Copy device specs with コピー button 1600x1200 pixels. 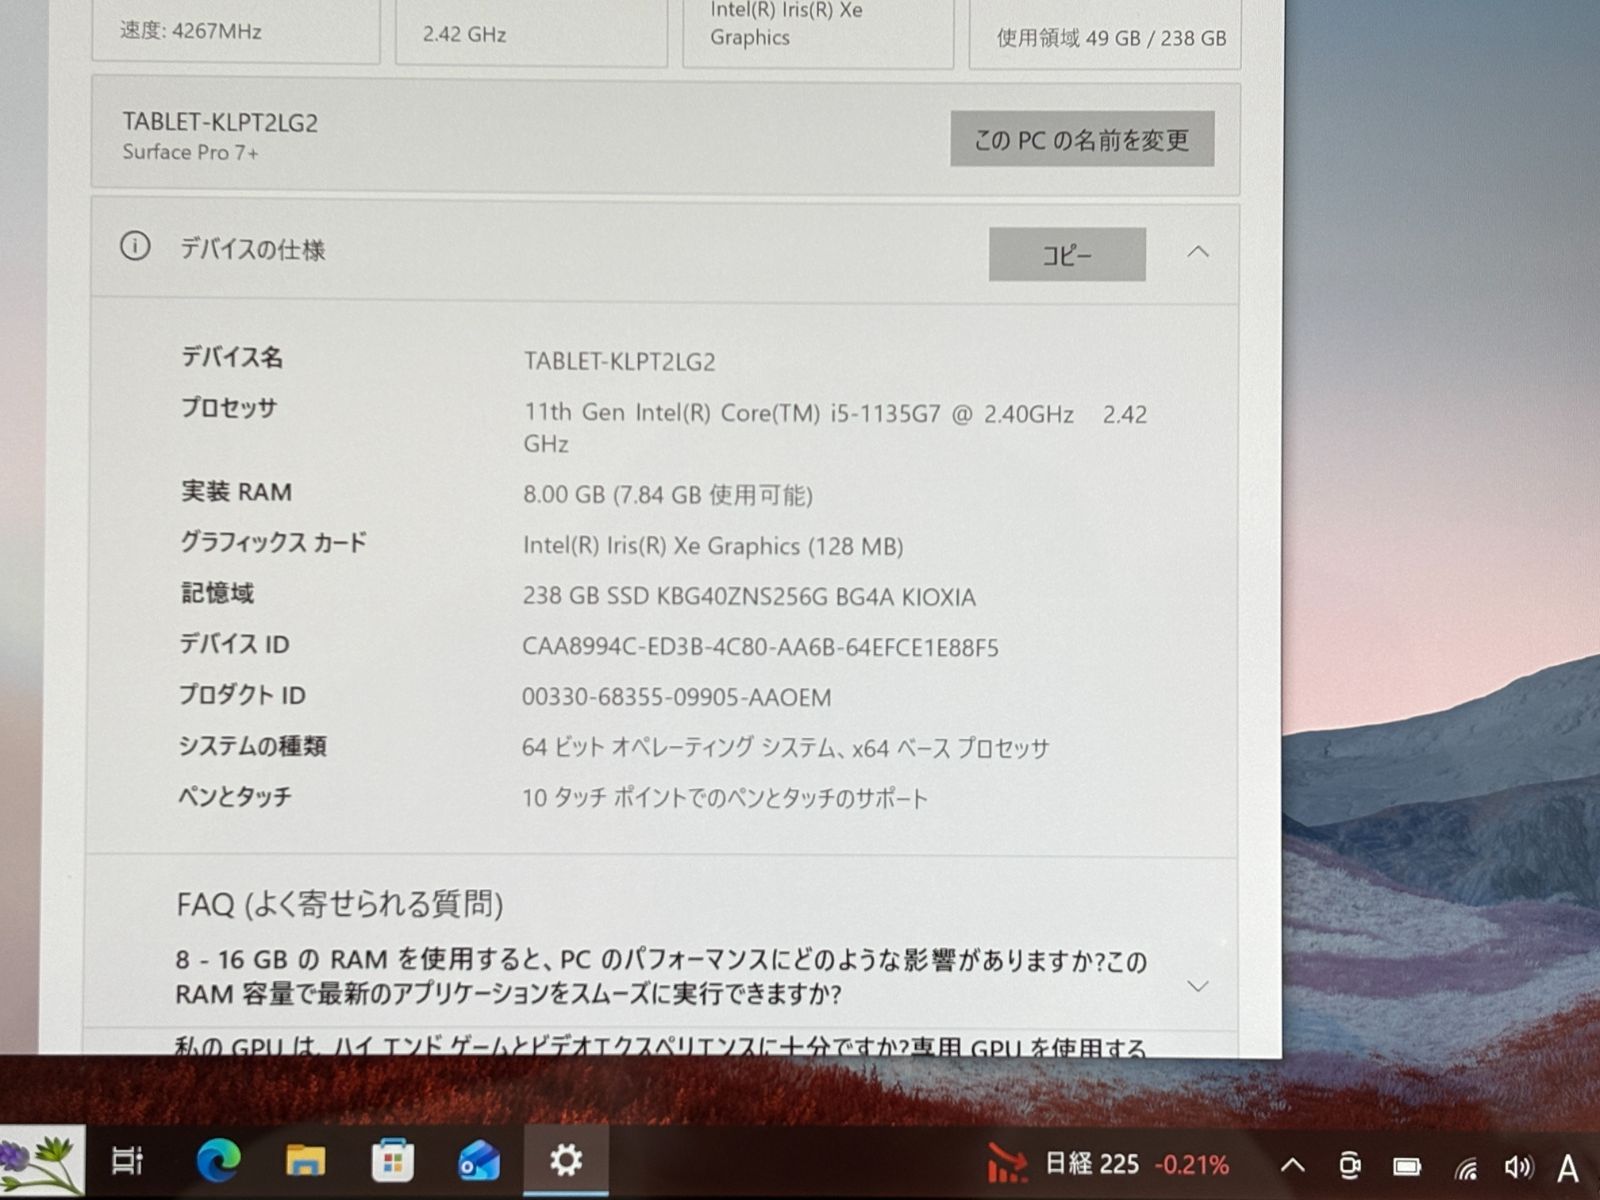coord(1067,255)
